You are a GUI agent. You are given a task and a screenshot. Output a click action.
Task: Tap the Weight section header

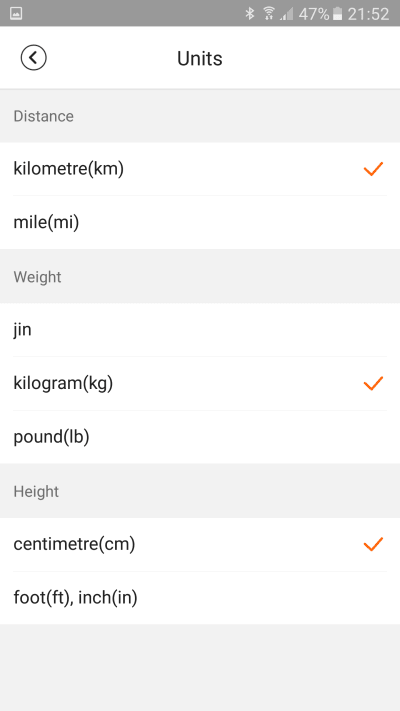coord(37,277)
